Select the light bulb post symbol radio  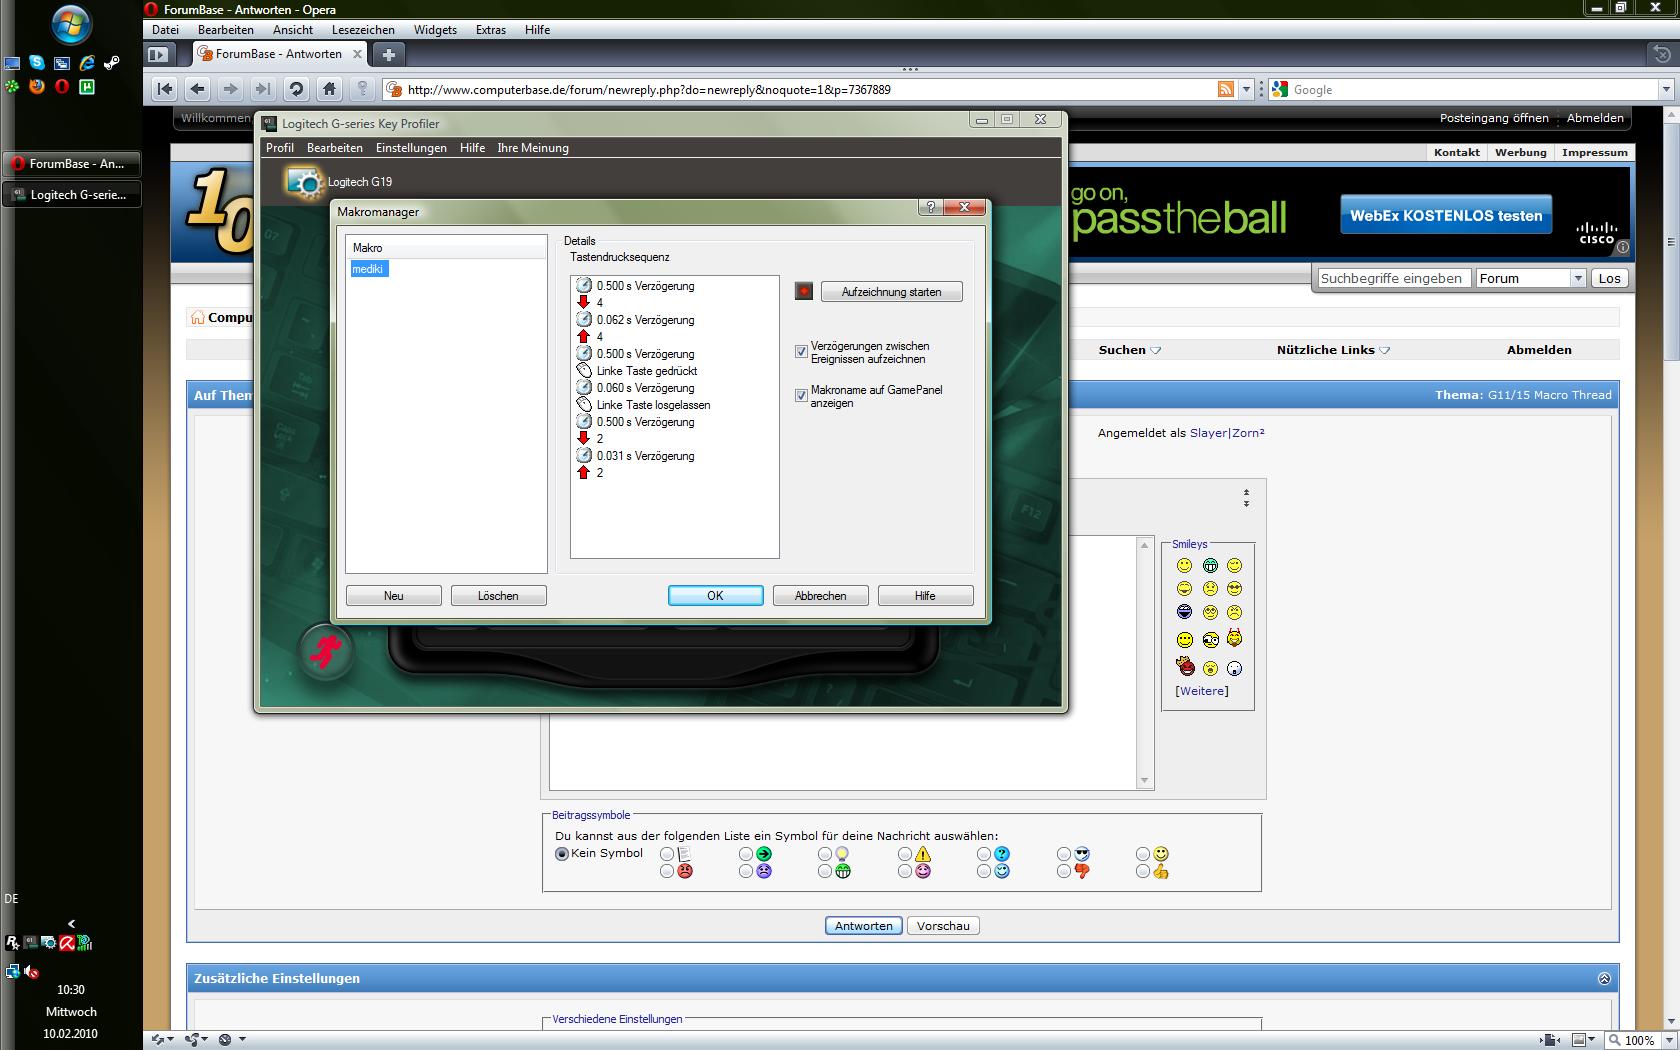point(825,854)
